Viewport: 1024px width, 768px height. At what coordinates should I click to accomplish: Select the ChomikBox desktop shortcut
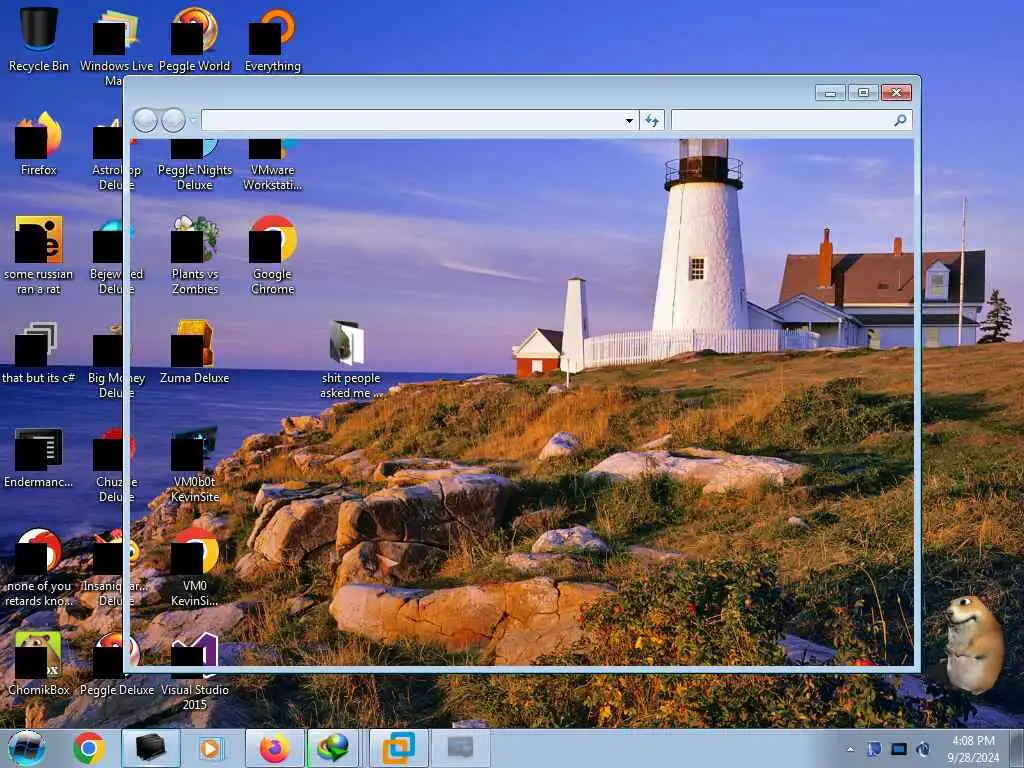[x=39, y=663]
